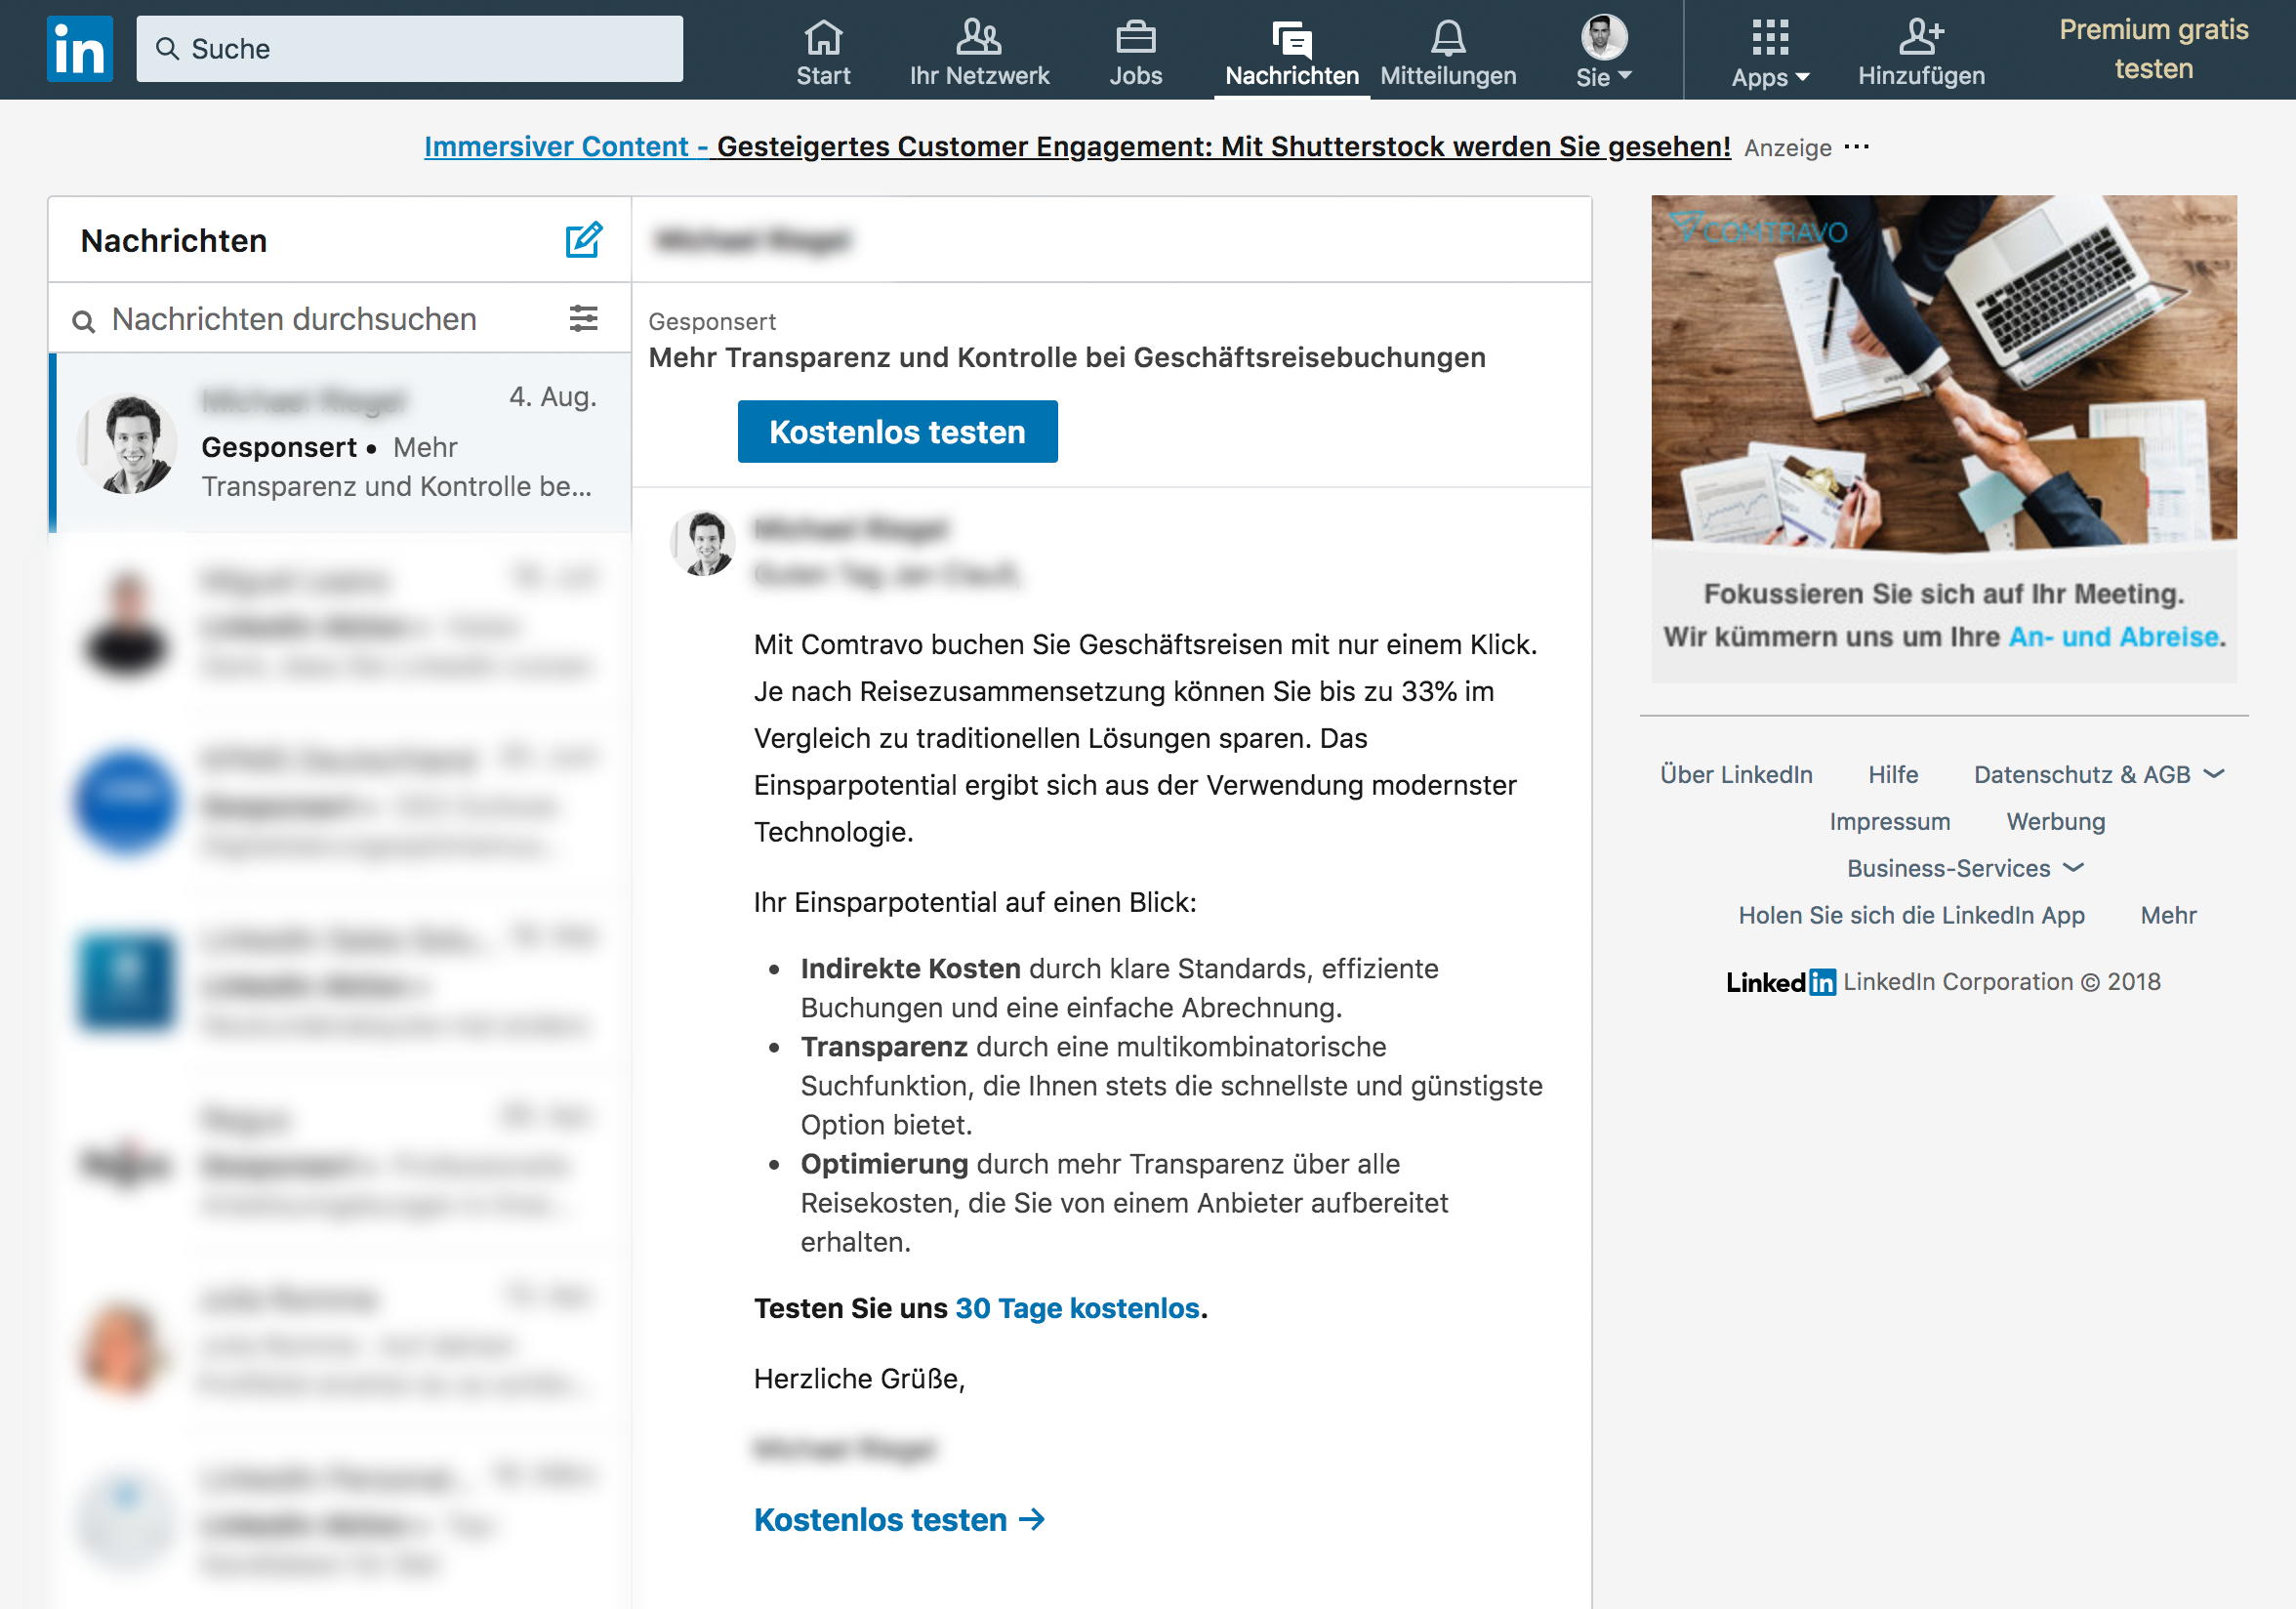Expand the Sie profile menu
This screenshot has width=2296, height=1609.
click(1603, 52)
